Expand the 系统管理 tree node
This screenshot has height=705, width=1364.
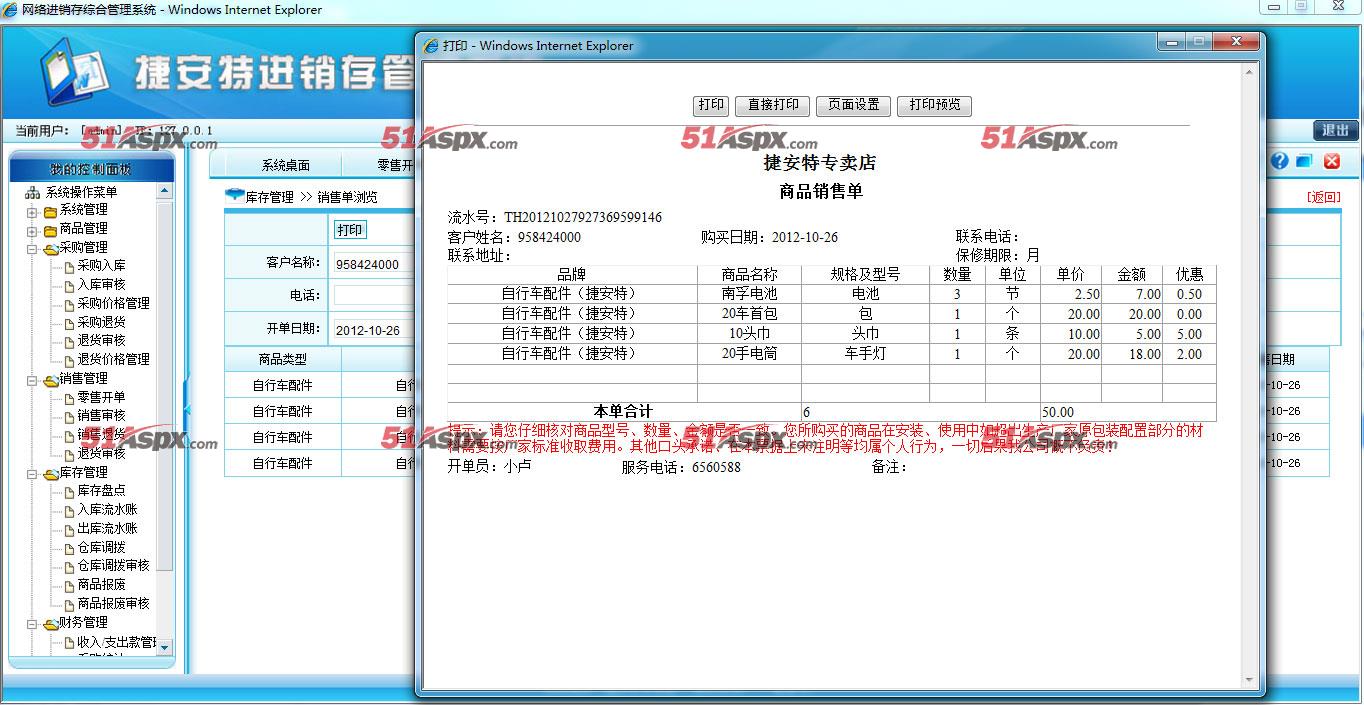[x=32, y=212]
